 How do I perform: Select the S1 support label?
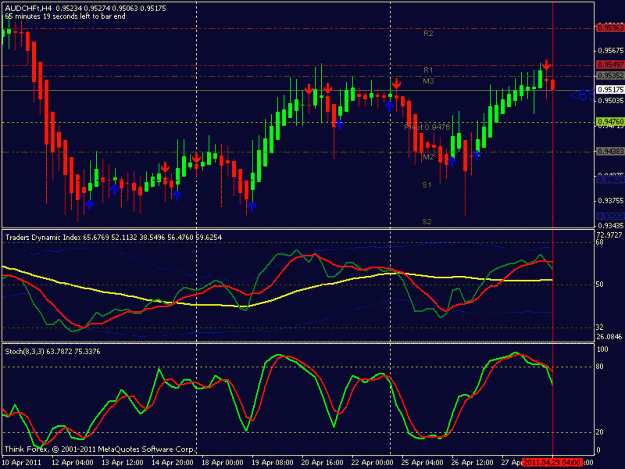[427, 185]
